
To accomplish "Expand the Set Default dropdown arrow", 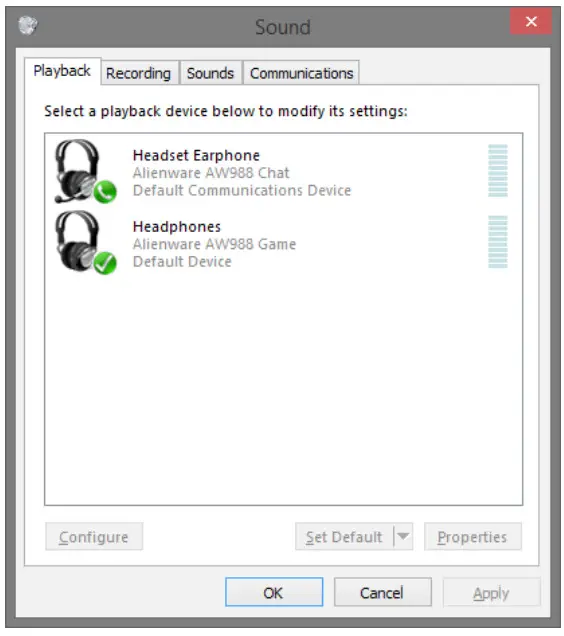I will (403, 537).
